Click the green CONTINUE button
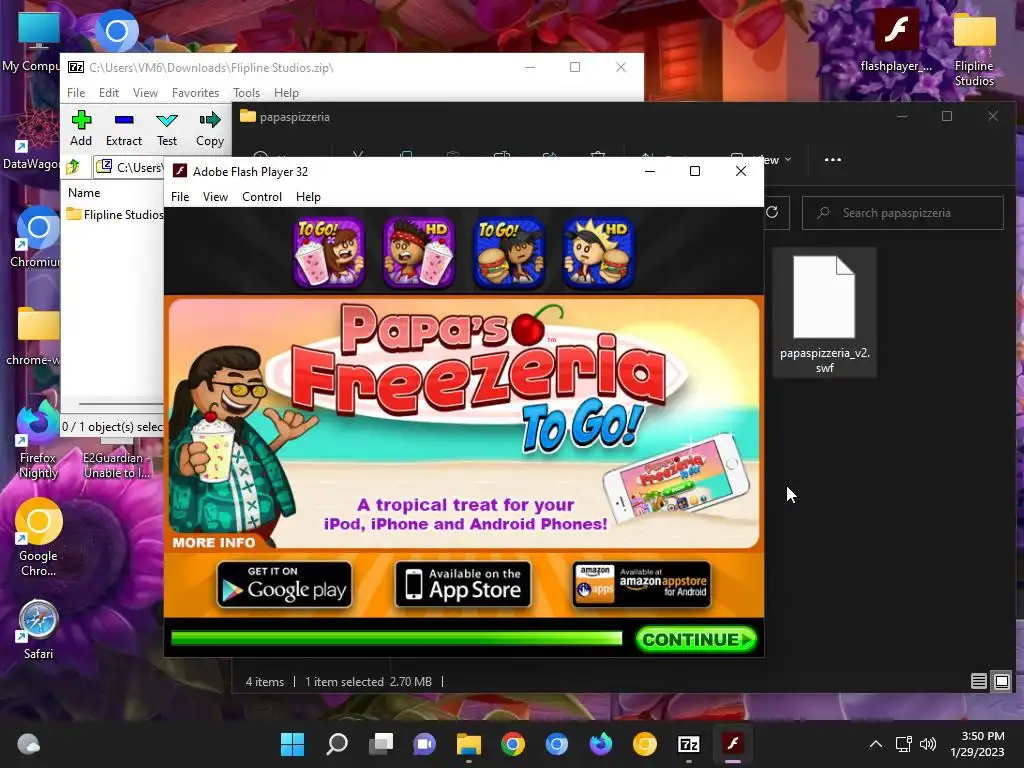 point(696,639)
